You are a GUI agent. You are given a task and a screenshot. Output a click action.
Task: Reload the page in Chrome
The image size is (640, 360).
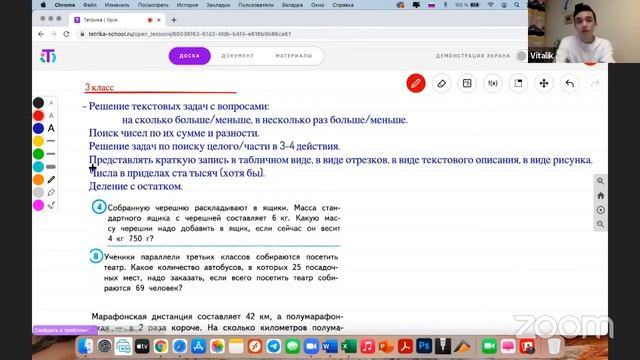click(66, 34)
